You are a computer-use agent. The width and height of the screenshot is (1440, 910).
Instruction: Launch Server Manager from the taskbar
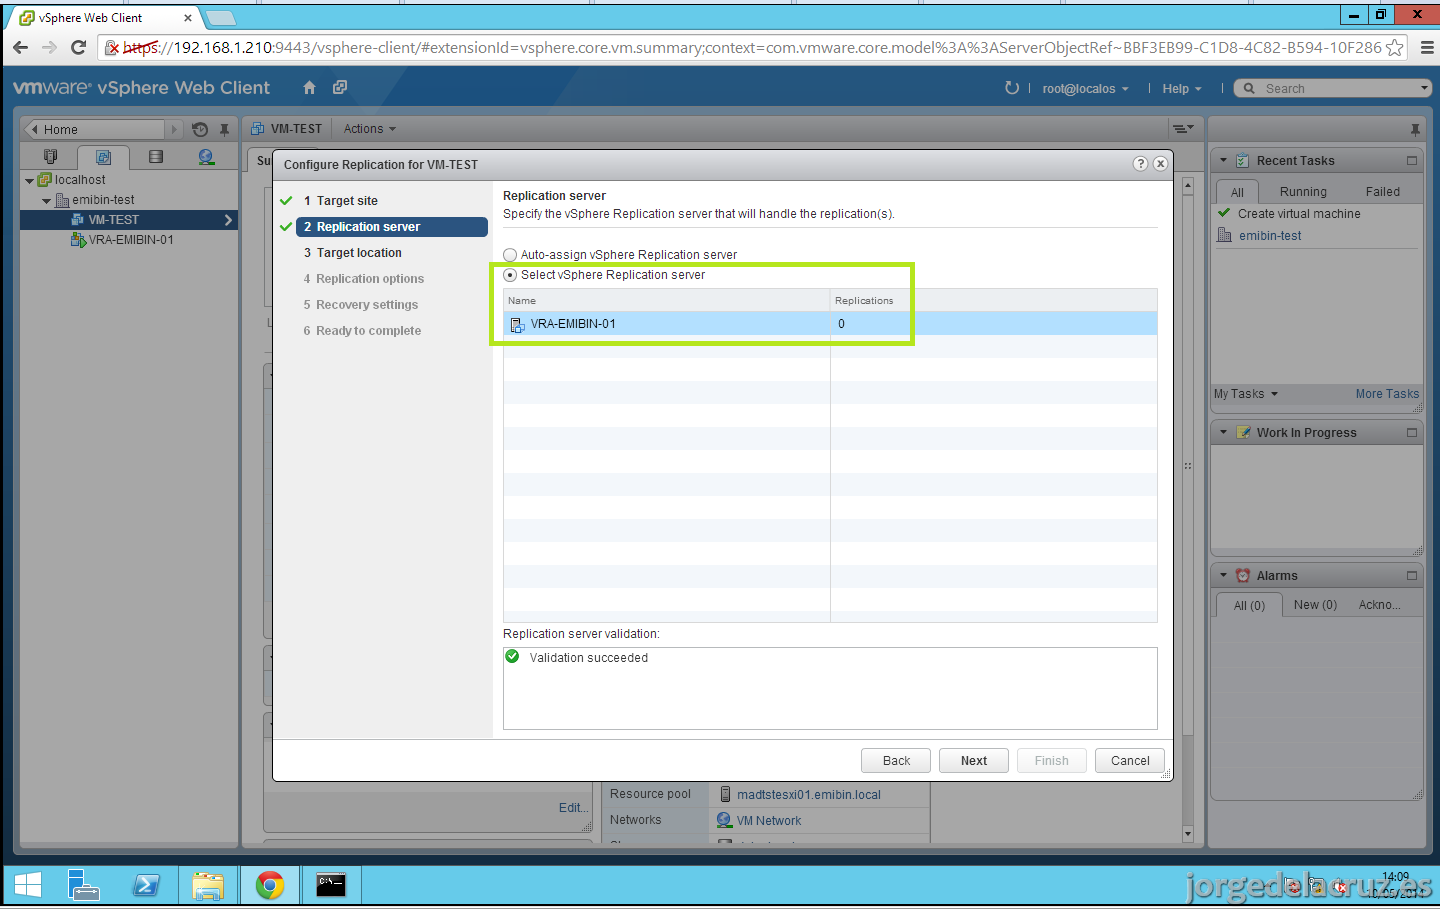(x=84, y=885)
